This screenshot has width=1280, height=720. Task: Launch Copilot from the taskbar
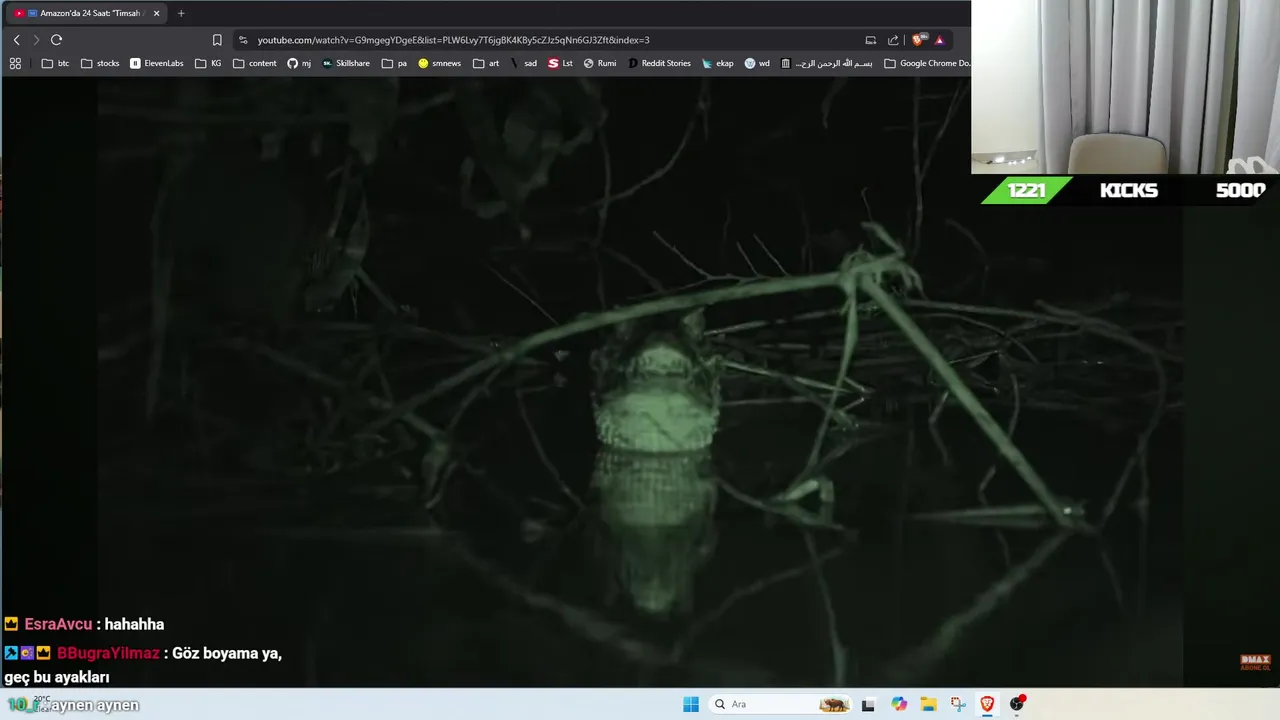(x=899, y=704)
